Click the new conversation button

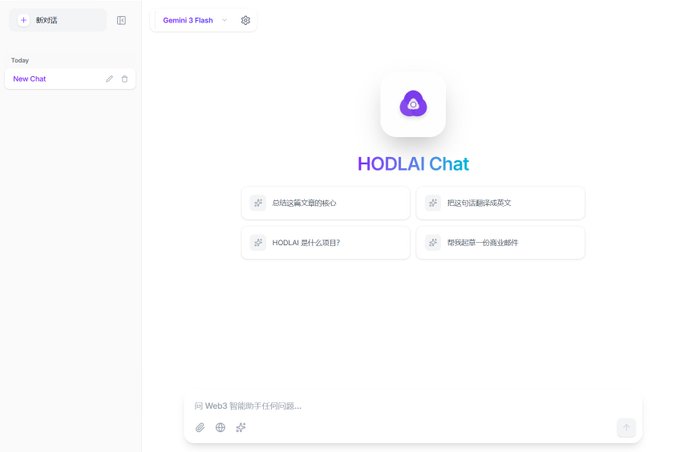(x=58, y=20)
